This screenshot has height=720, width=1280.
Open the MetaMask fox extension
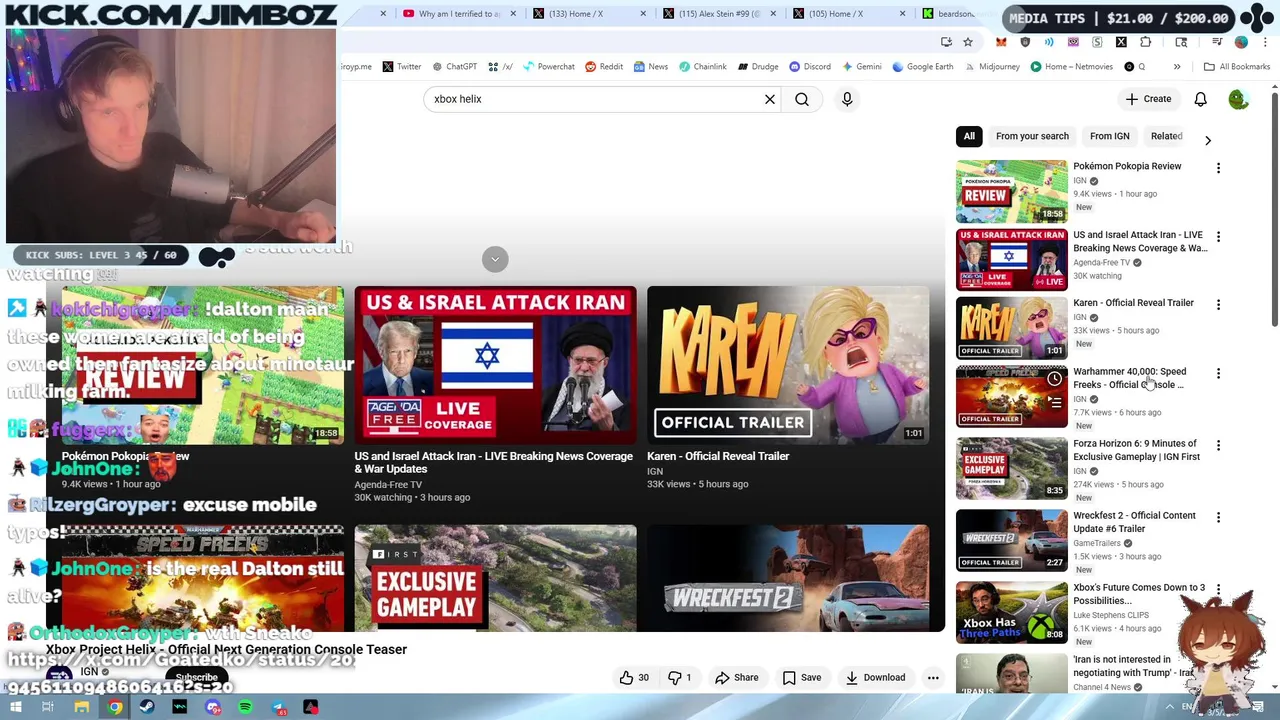(x=1001, y=42)
